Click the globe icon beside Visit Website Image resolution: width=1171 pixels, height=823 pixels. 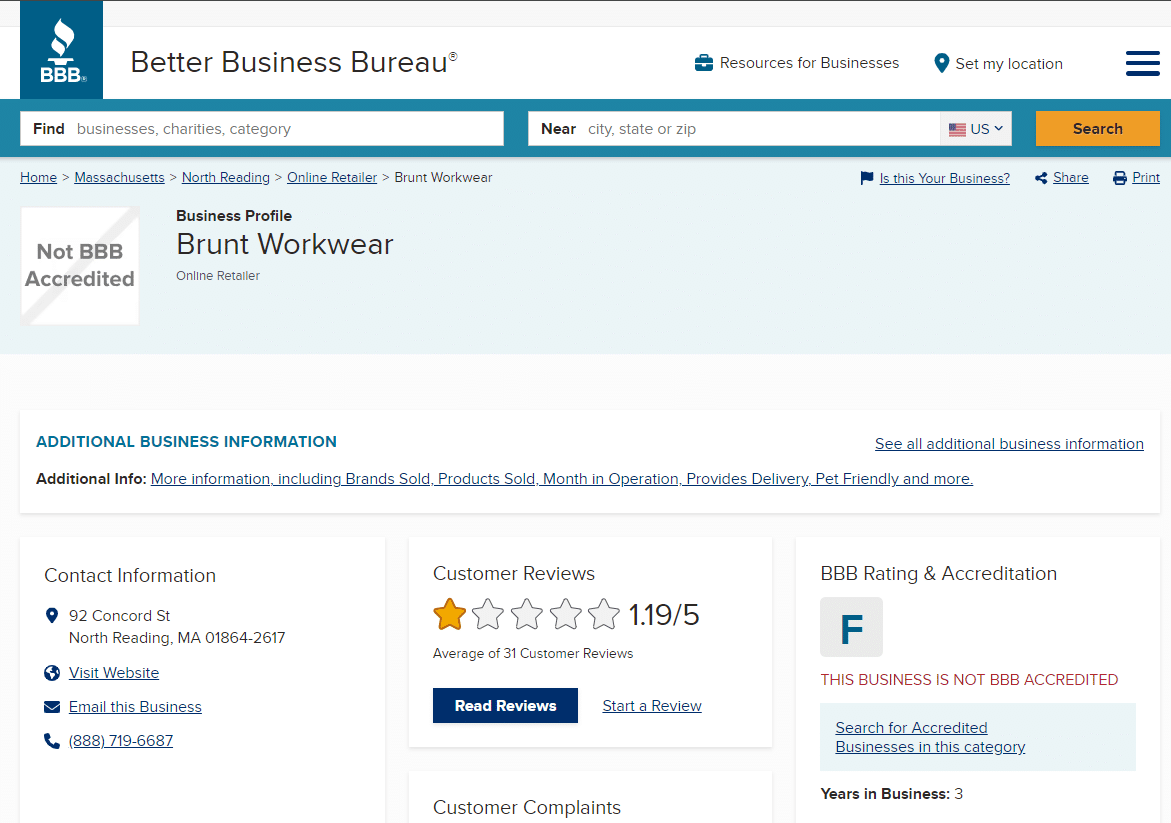tap(52, 673)
